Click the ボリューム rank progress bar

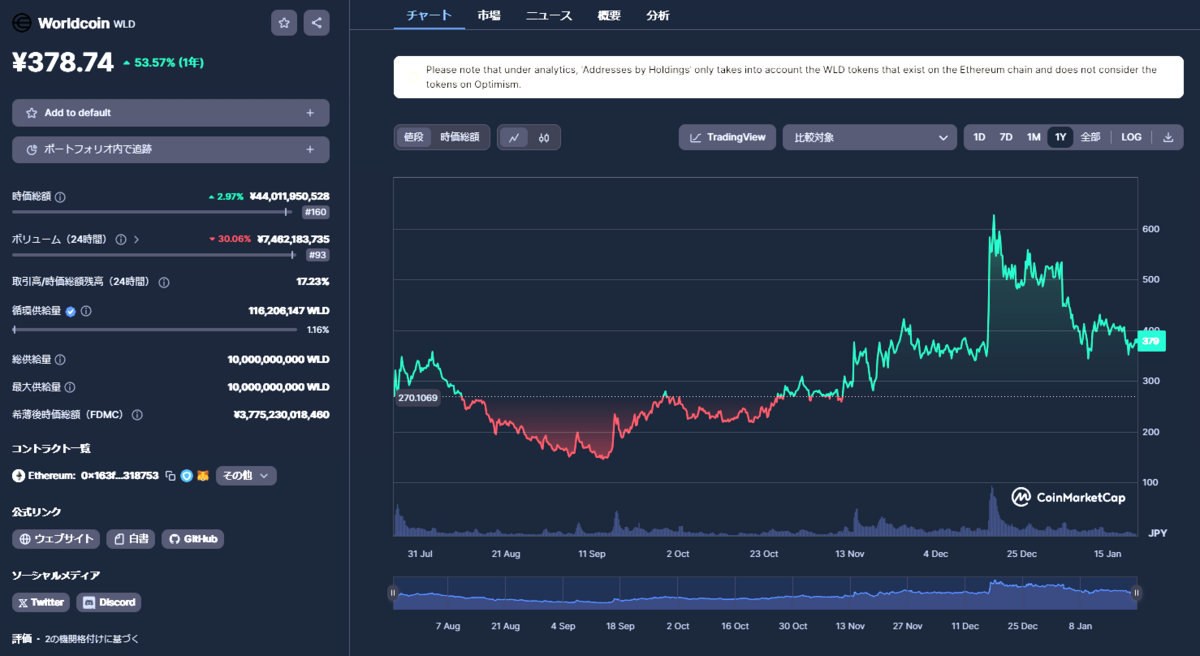[x=154, y=255]
